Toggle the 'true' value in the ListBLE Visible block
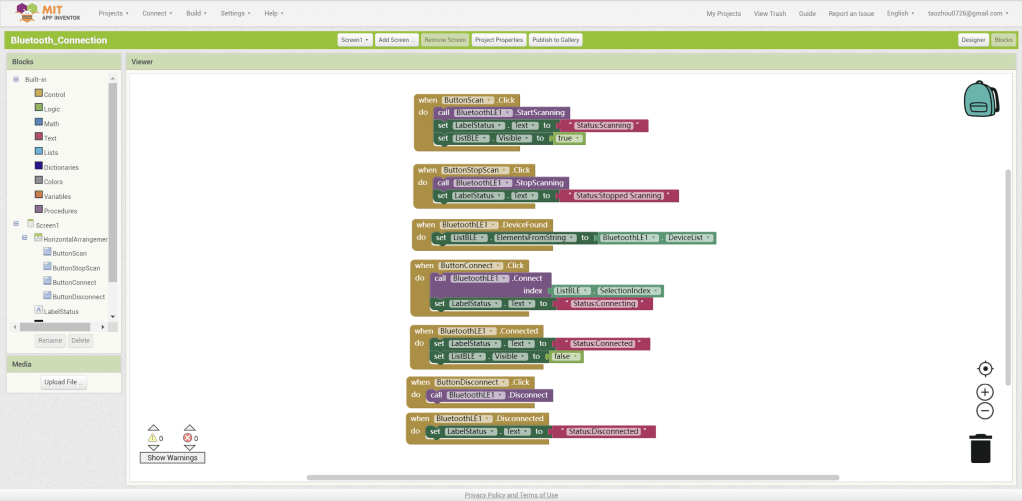This screenshot has height=501, width=1022. click(x=567, y=139)
